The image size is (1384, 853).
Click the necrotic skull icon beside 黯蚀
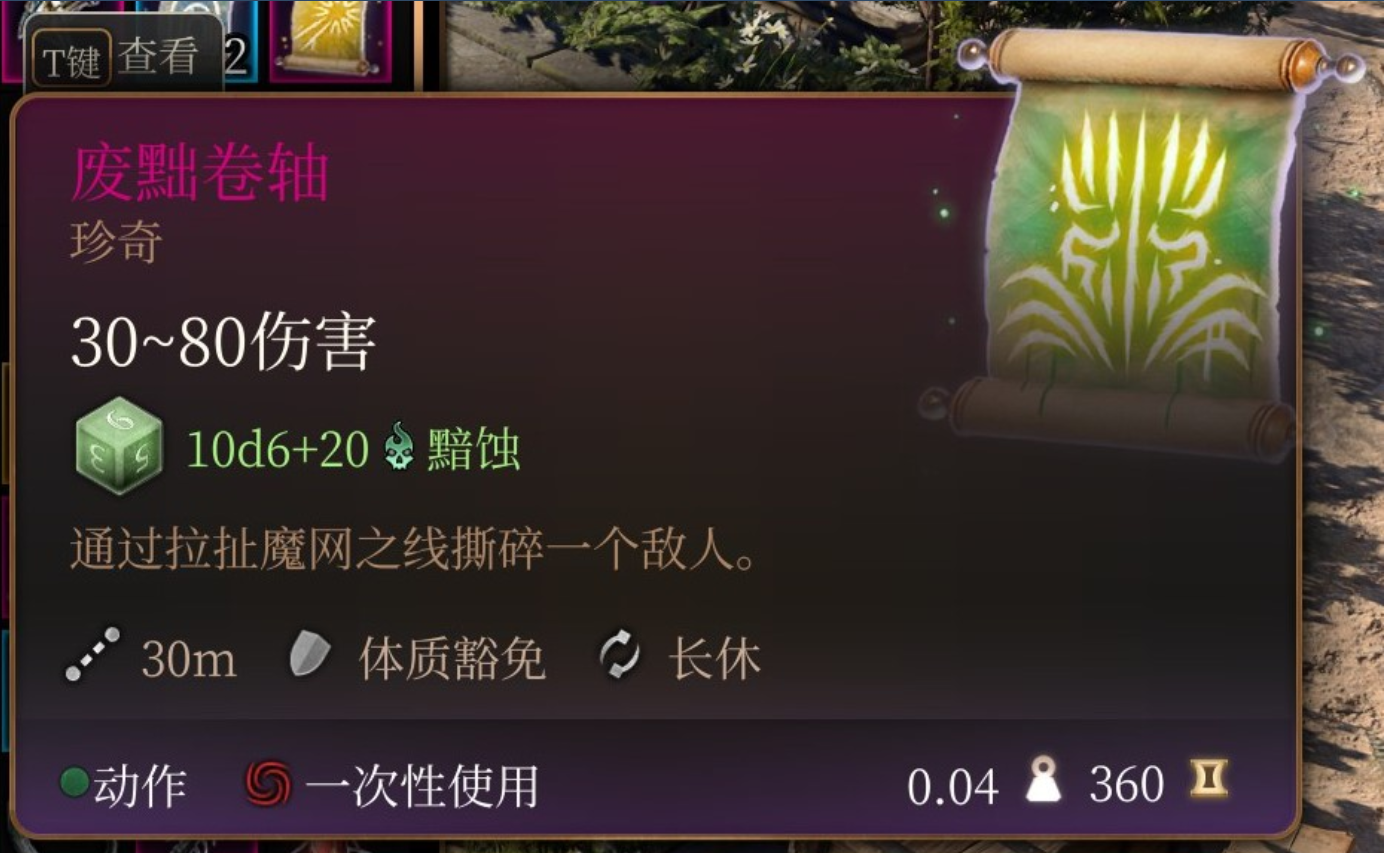pyautogui.click(x=400, y=452)
